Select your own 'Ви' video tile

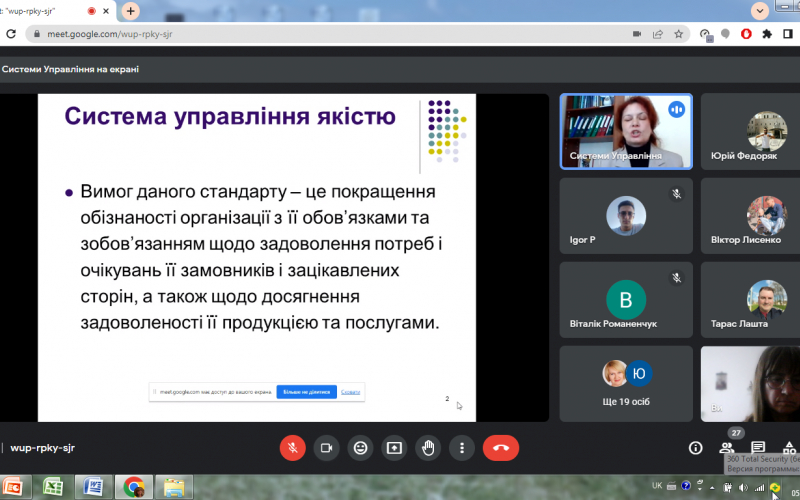tap(751, 384)
